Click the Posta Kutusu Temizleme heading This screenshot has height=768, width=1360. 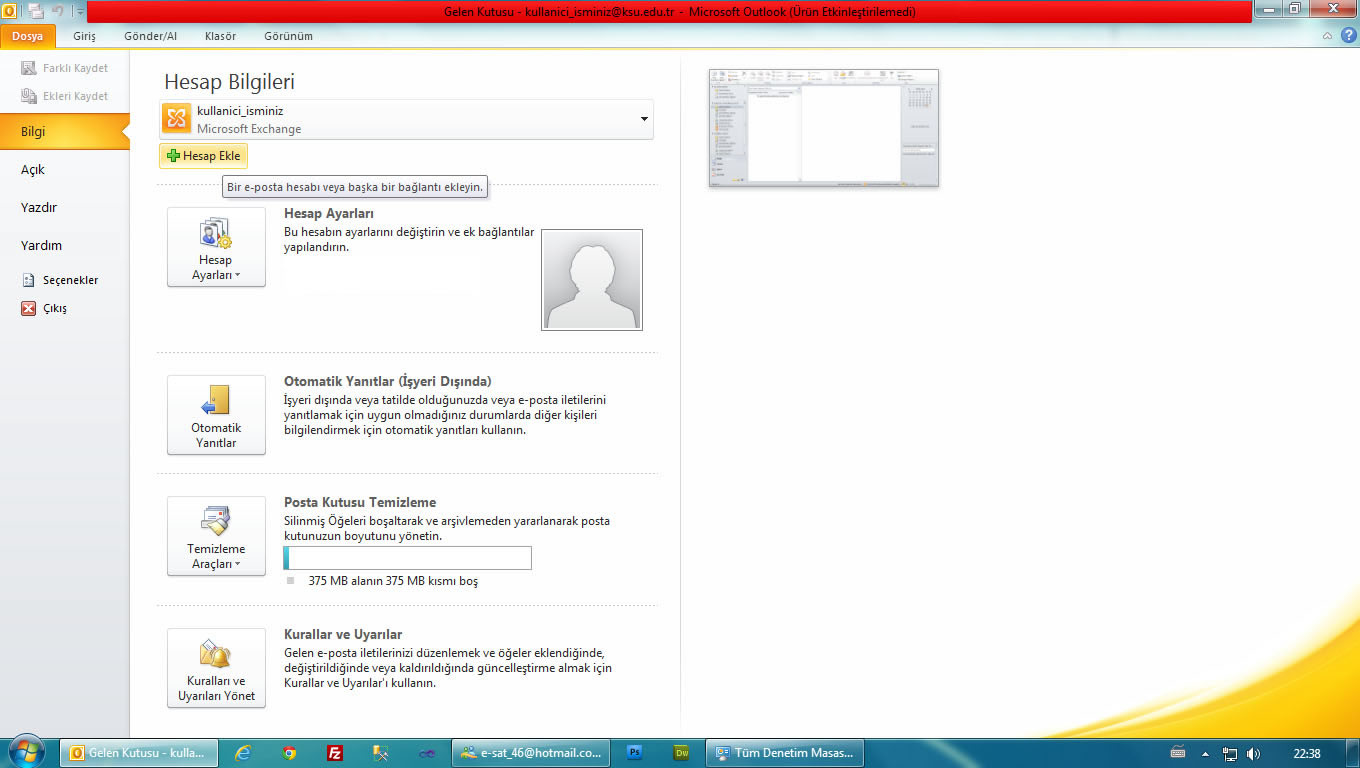coord(360,502)
